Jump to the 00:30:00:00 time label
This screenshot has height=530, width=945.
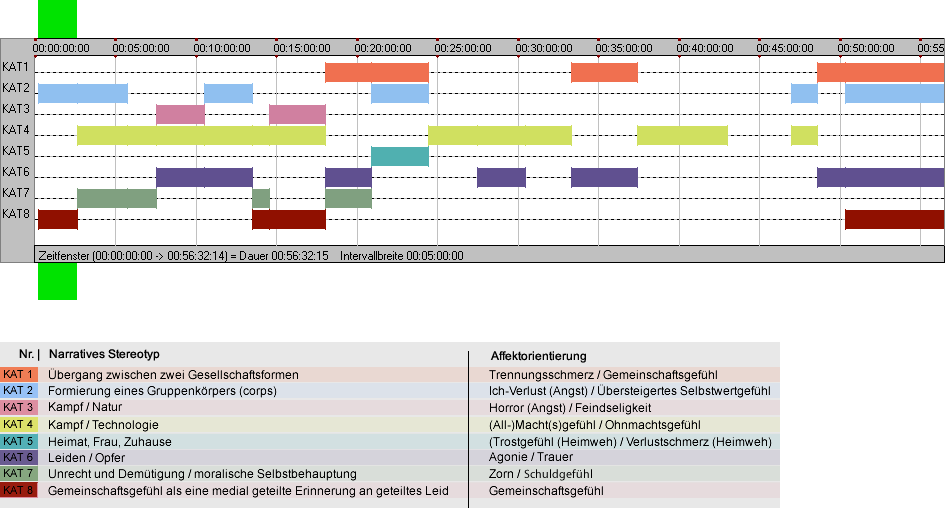coord(544,48)
